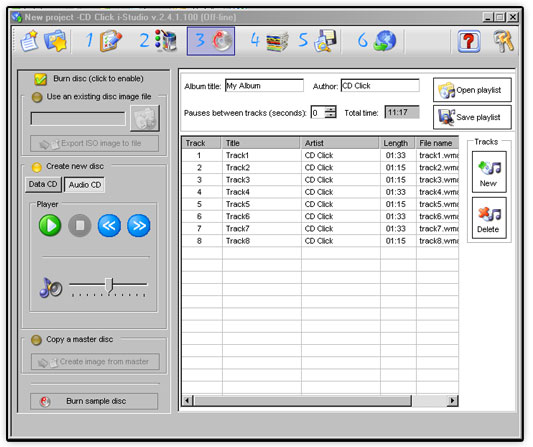Click file name track1.wma cell
Viewport: 533px width, 447px height.
pyautogui.click(x=439, y=156)
